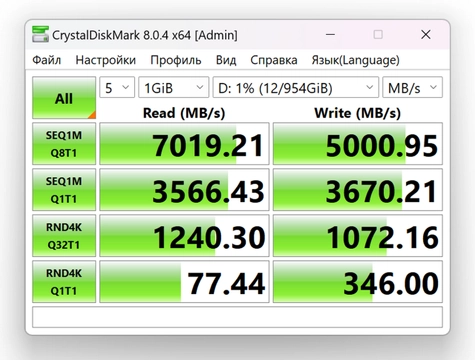475x360 pixels.
Task: Click the read result 77.44
Action: click(184, 282)
